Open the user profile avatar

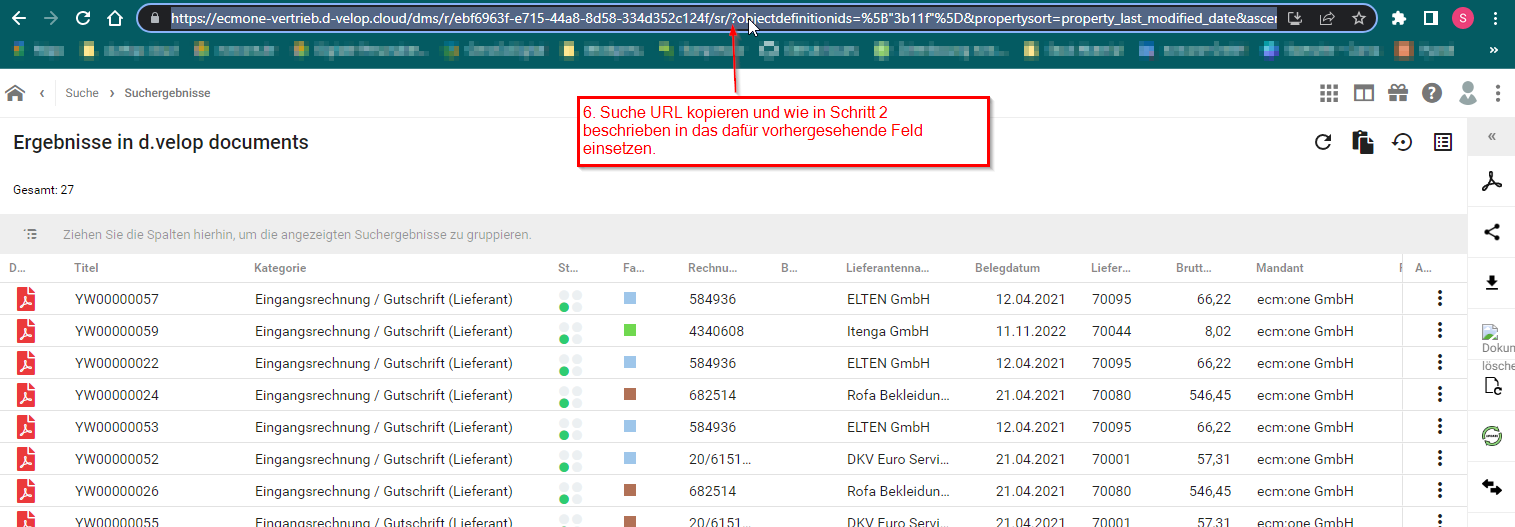pyautogui.click(x=1467, y=93)
